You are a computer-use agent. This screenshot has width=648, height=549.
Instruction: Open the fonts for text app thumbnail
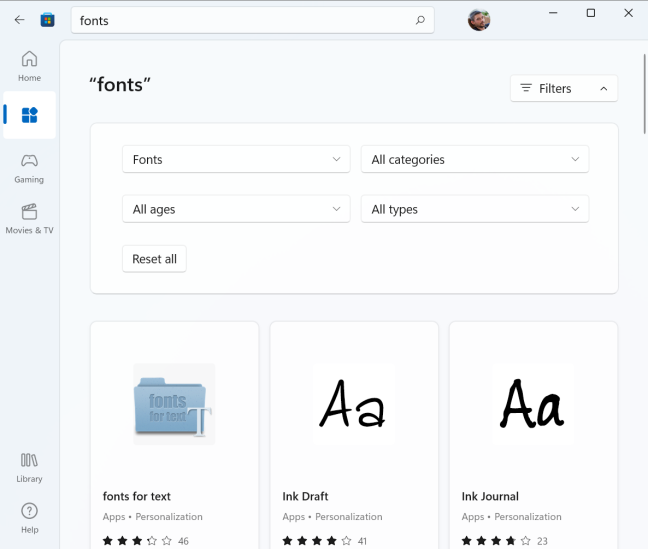(174, 404)
